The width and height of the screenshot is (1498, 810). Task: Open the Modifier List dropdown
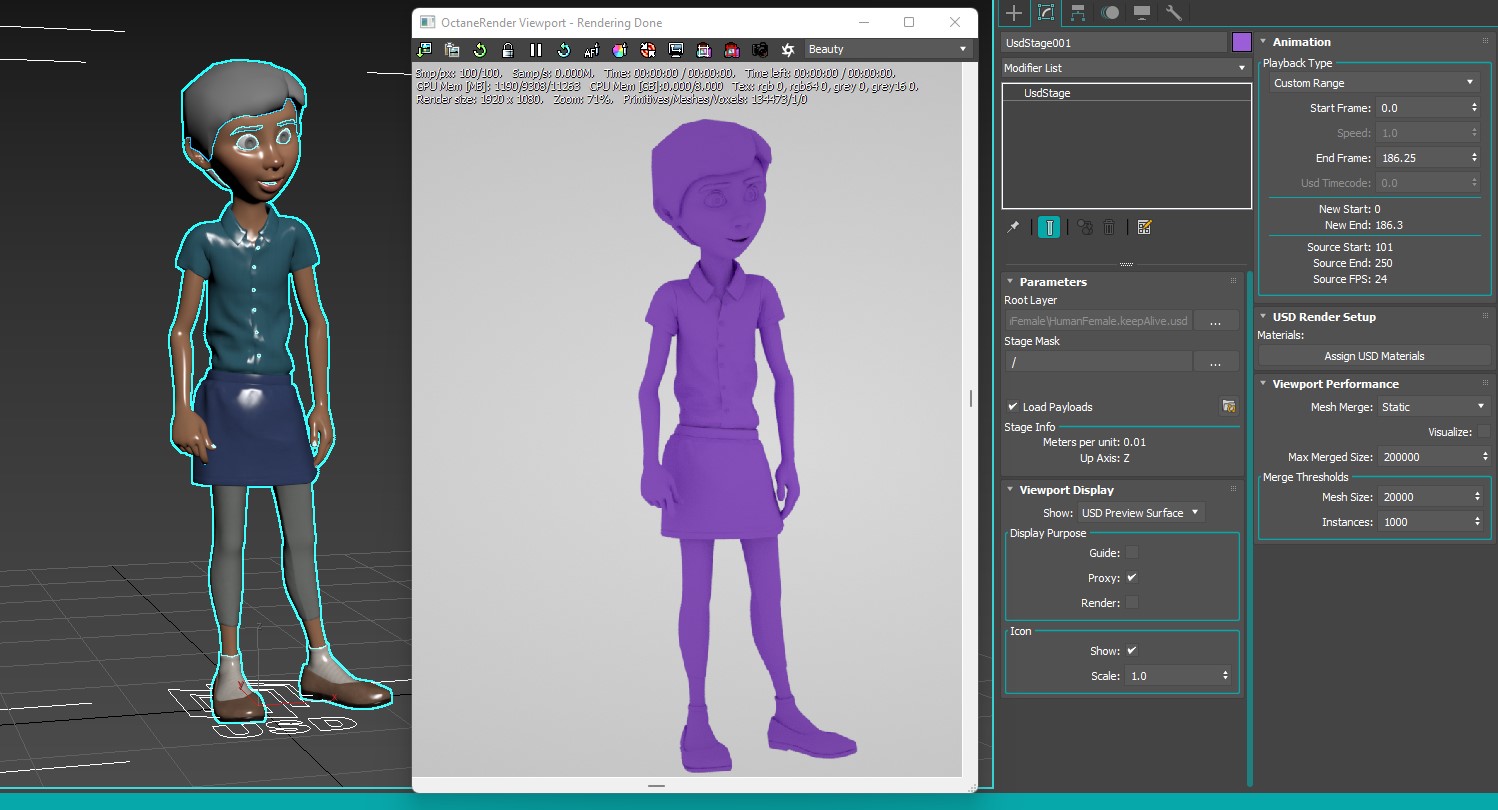(x=1126, y=68)
